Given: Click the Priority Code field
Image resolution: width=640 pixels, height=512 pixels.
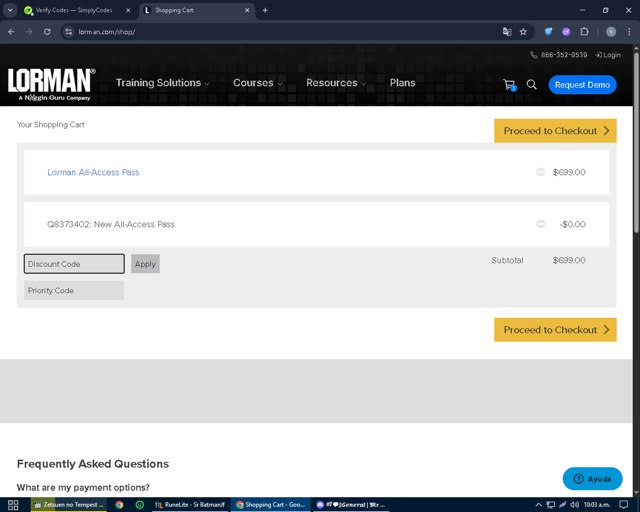Looking at the screenshot, I should (x=74, y=290).
